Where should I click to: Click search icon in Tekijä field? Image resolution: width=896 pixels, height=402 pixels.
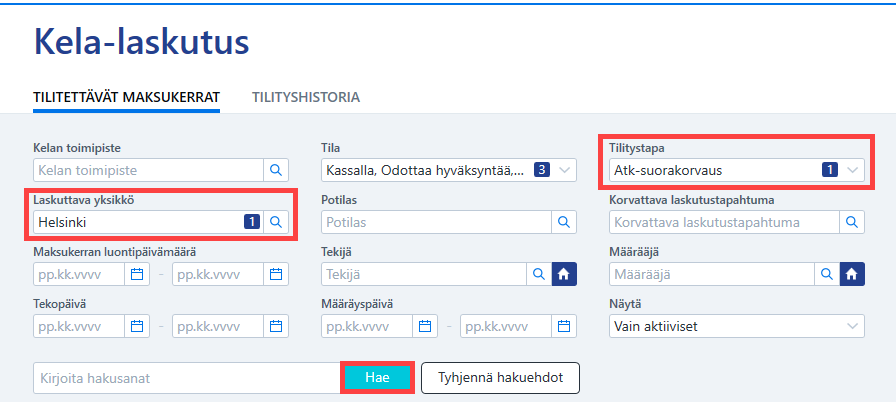coord(539,274)
